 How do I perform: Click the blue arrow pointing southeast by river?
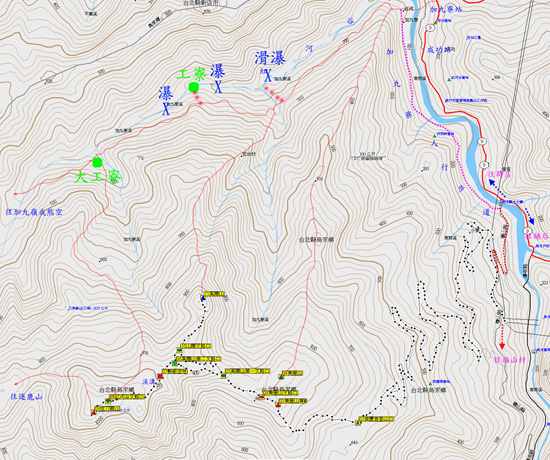coord(530,216)
